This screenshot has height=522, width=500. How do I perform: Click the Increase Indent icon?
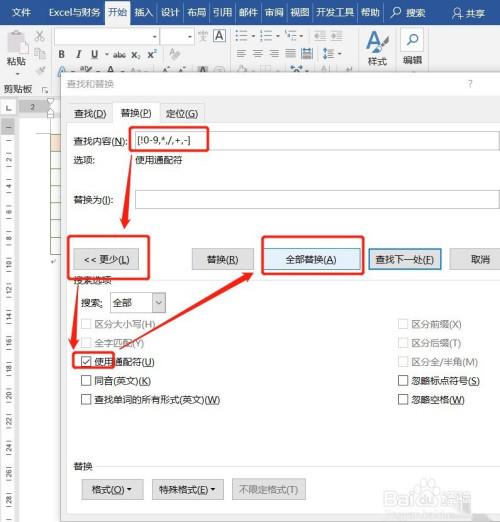(336, 35)
